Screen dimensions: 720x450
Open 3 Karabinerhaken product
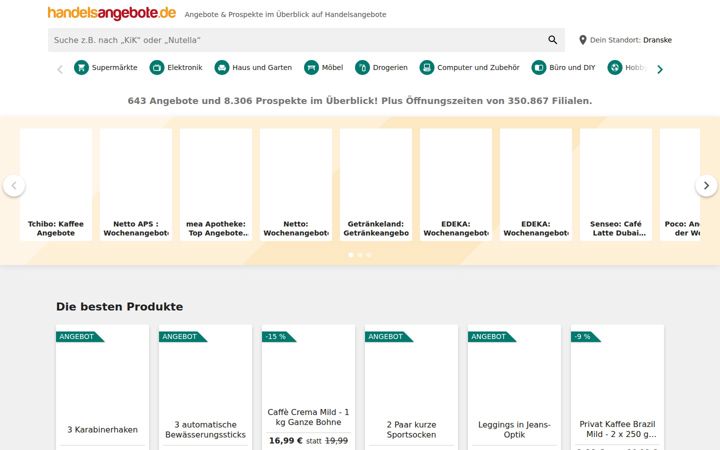click(x=102, y=388)
